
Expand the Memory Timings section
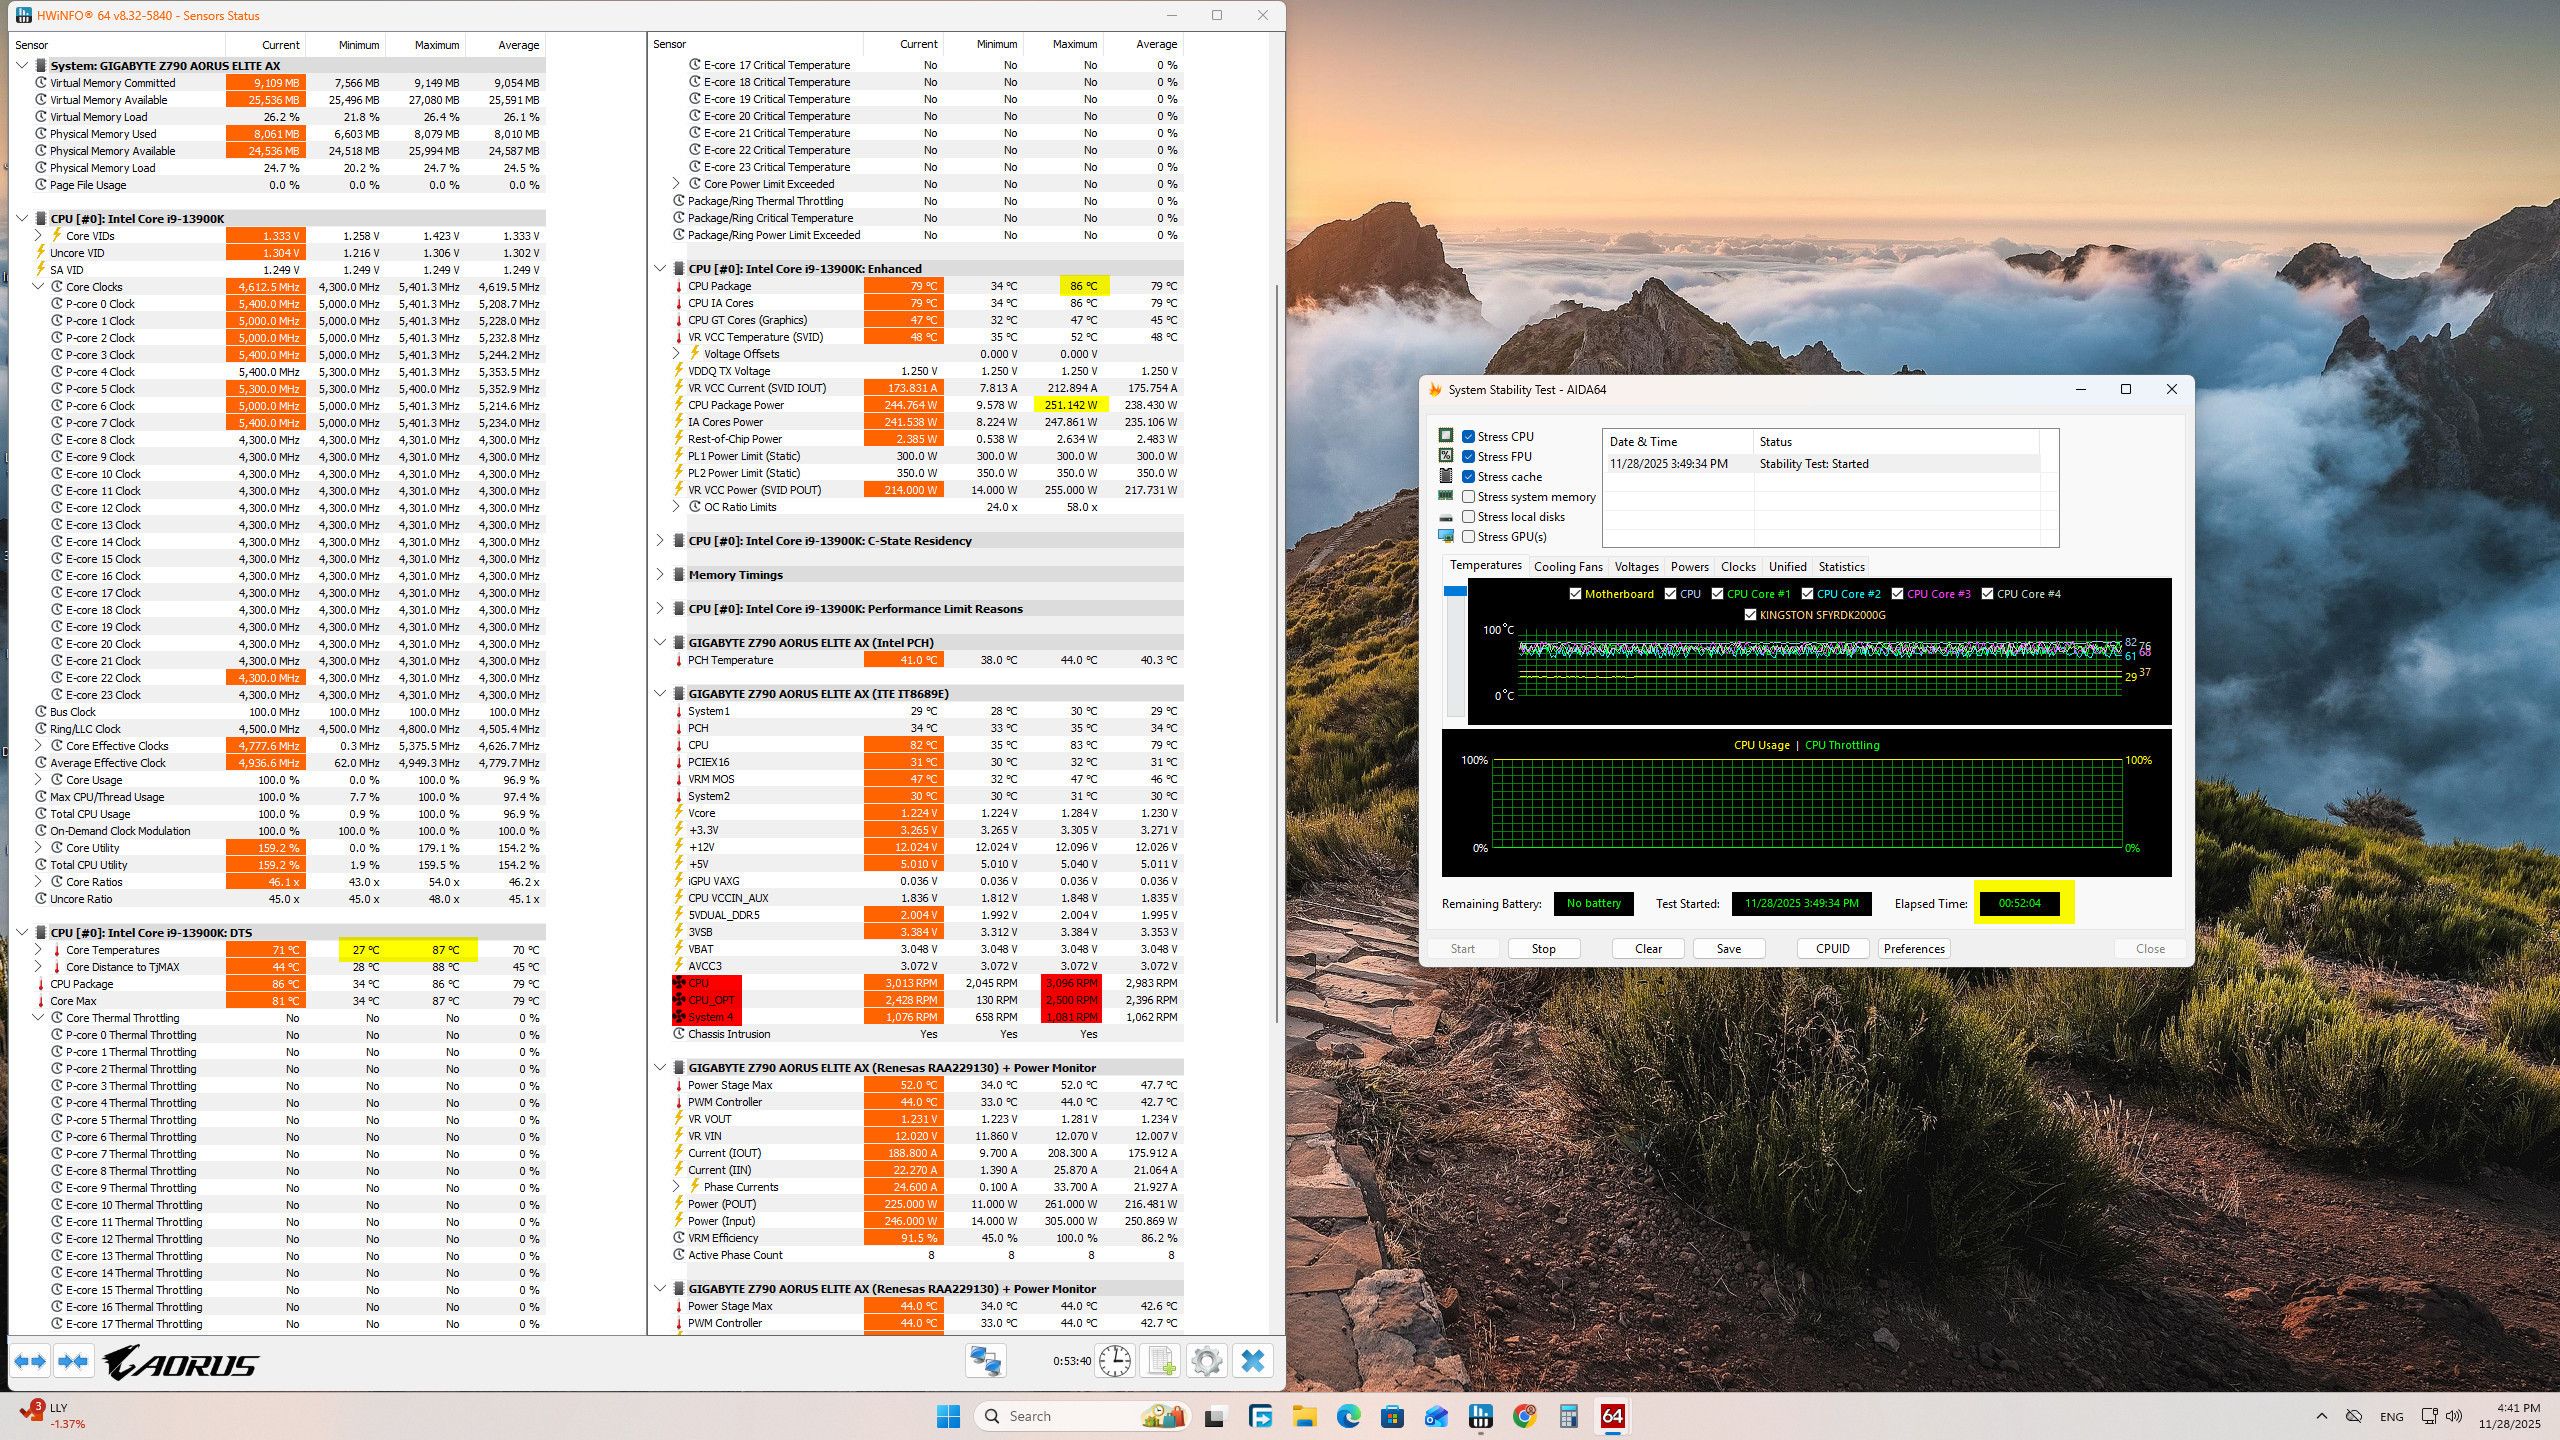[660, 575]
